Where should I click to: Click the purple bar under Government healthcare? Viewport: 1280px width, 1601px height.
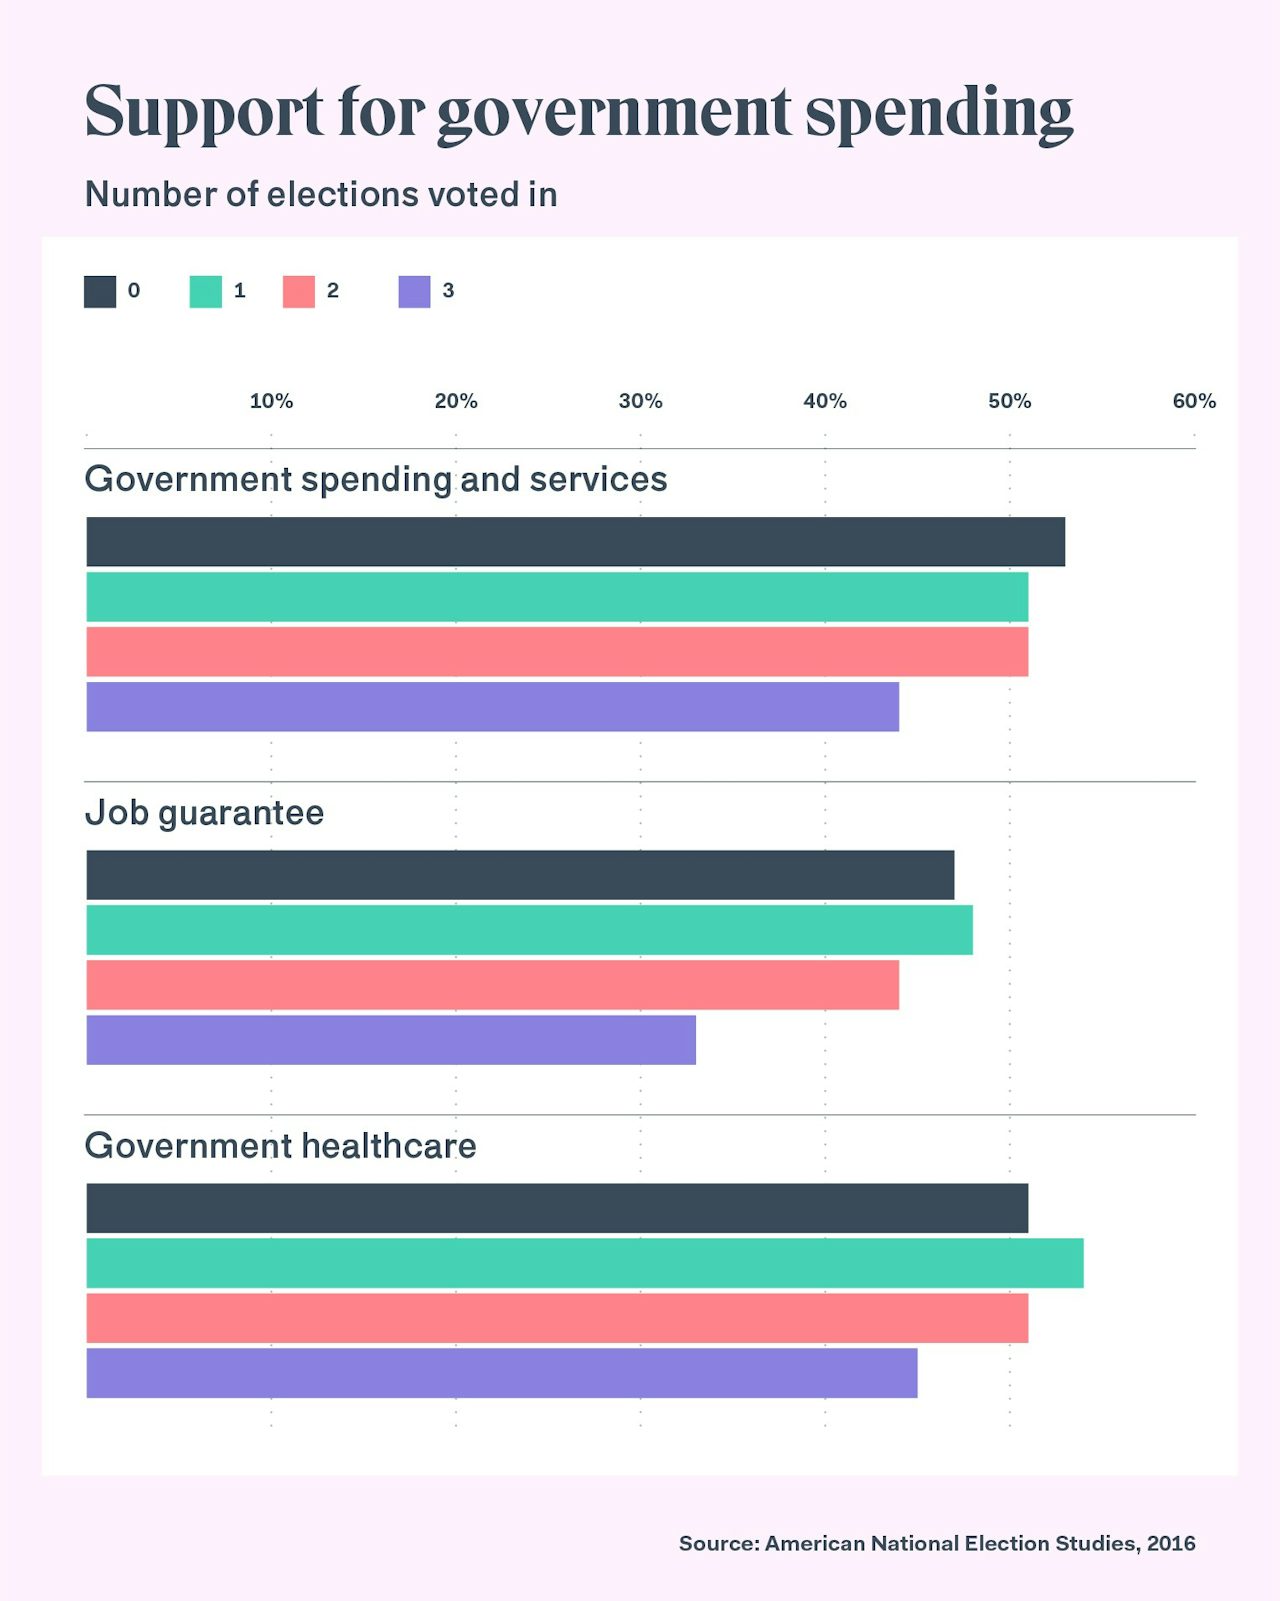(x=502, y=1373)
